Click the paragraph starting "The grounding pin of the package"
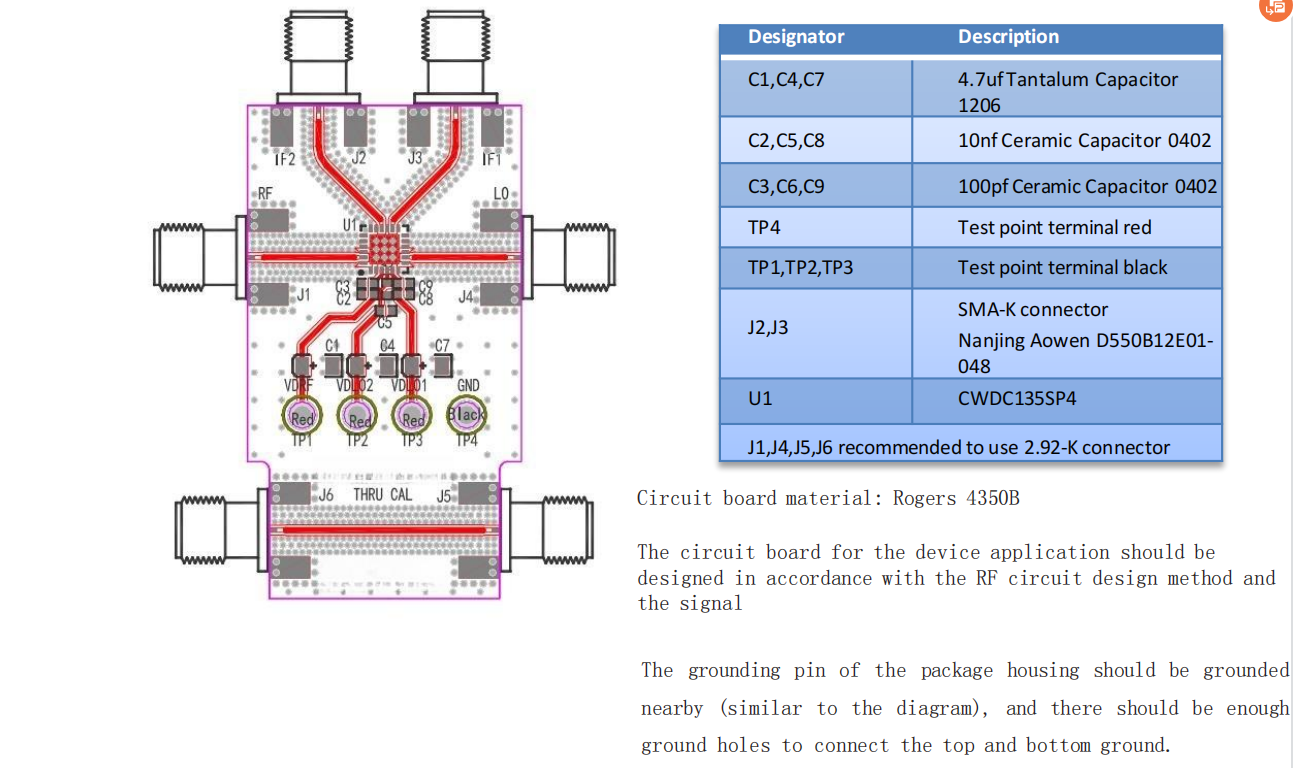The width and height of the screenshot is (1293, 768). point(965,708)
